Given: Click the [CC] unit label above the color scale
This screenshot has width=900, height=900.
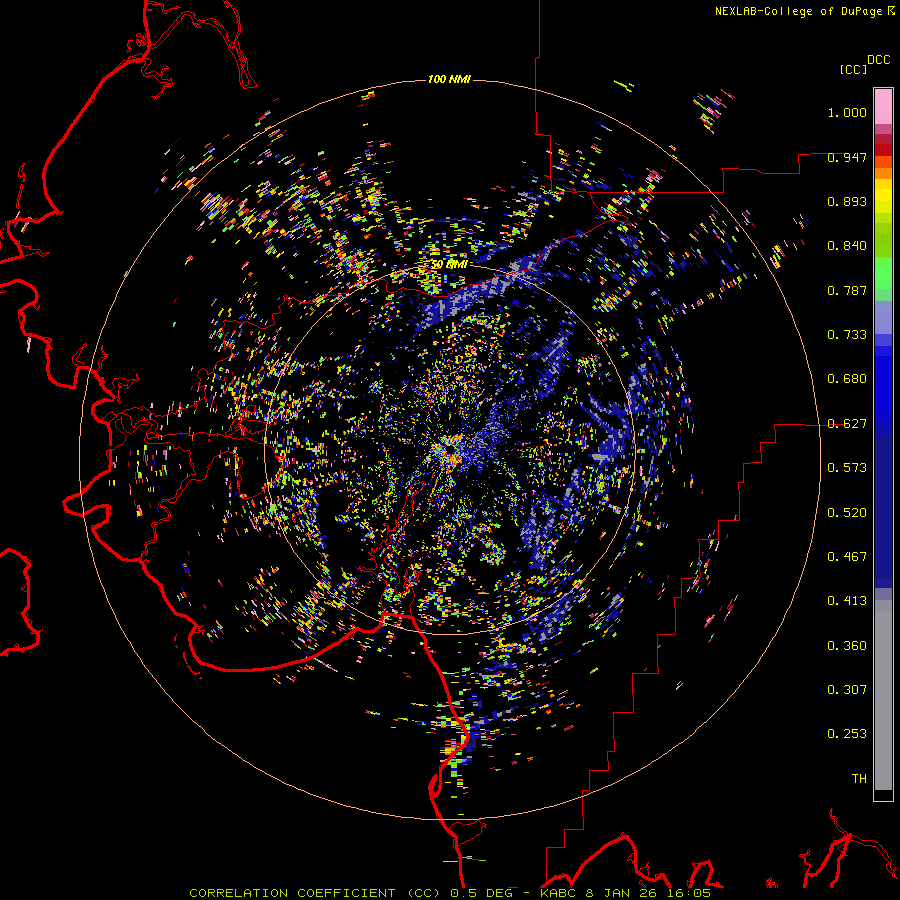Looking at the screenshot, I should (x=853, y=69).
